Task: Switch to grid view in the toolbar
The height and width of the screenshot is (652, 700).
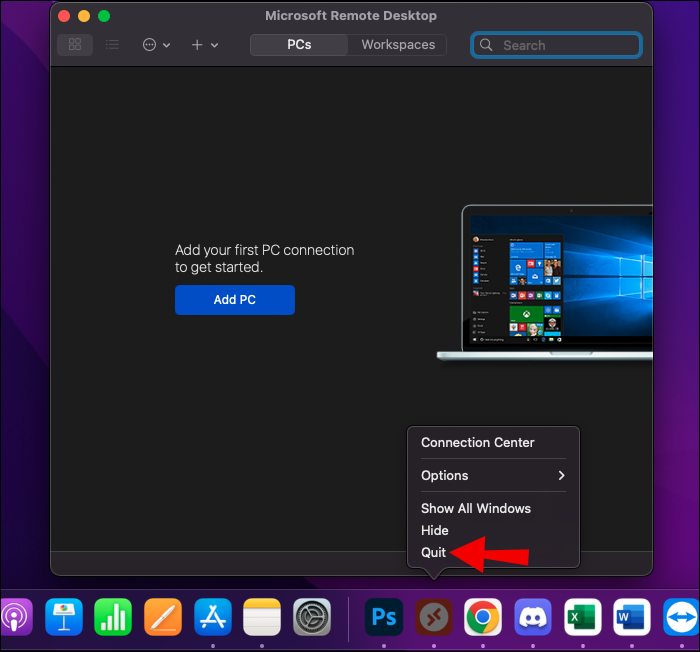Action: [75, 45]
